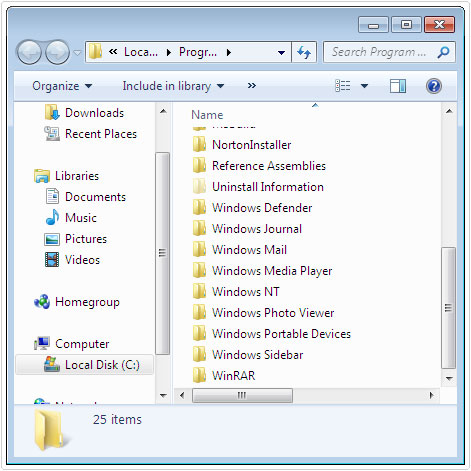
Task: Open Help with the question mark icon
Action: [x=434, y=86]
